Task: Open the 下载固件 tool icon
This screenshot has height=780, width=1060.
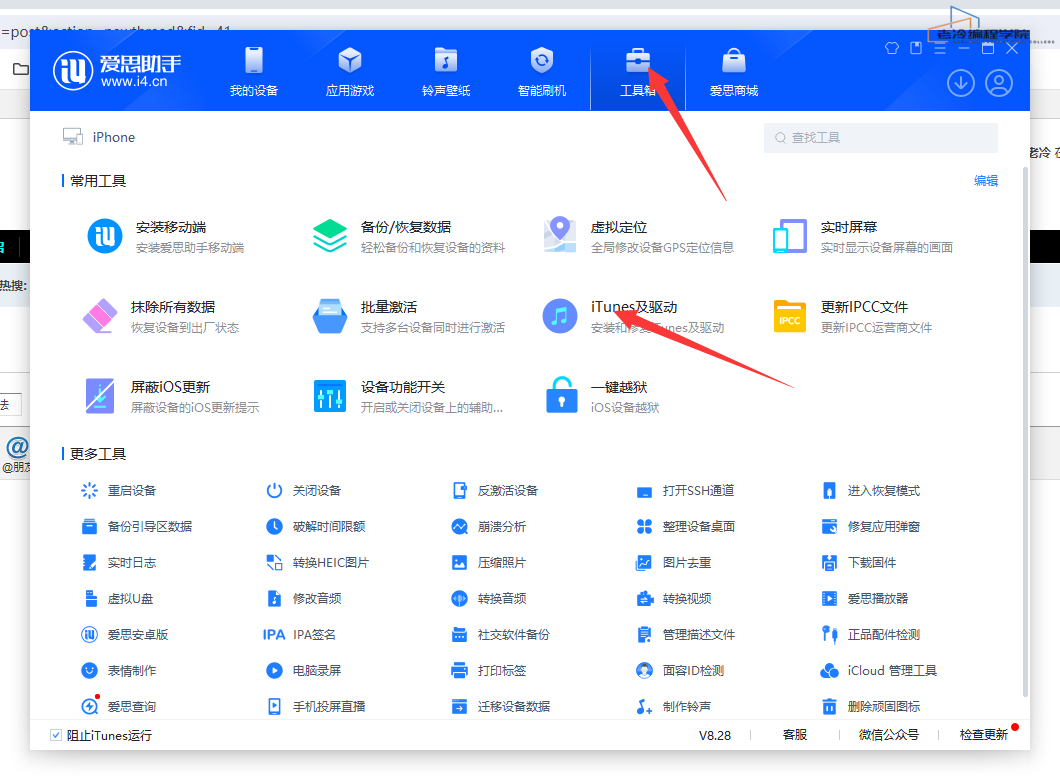Action: (829, 562)
